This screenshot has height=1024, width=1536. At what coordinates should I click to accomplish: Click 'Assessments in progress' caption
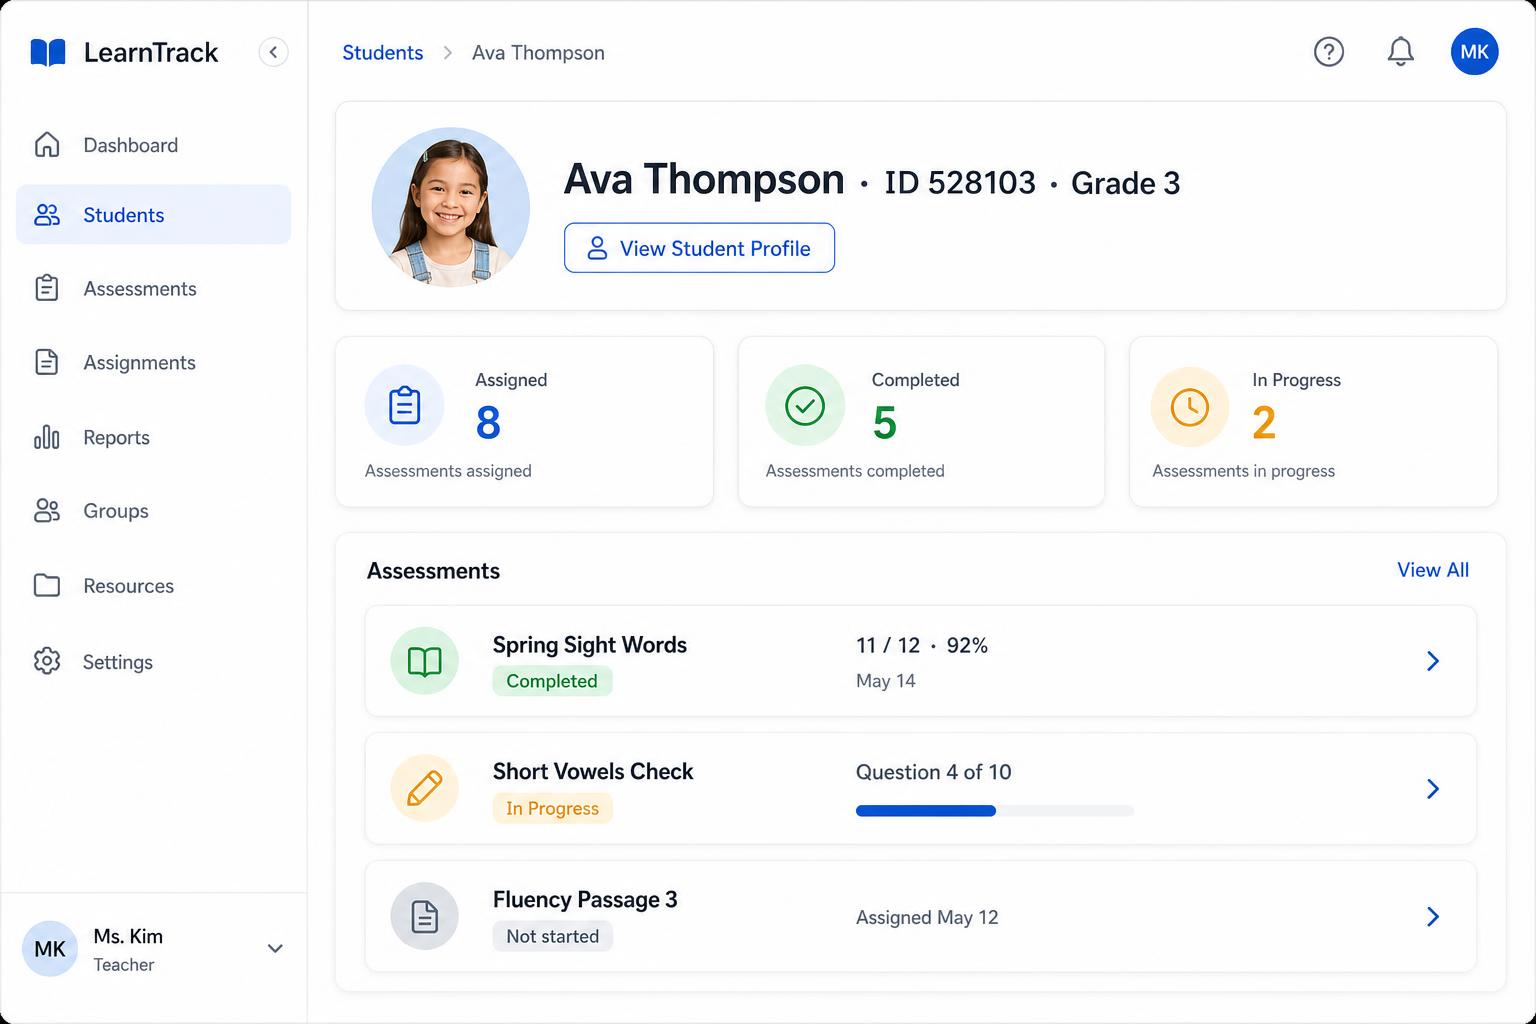1243,471
